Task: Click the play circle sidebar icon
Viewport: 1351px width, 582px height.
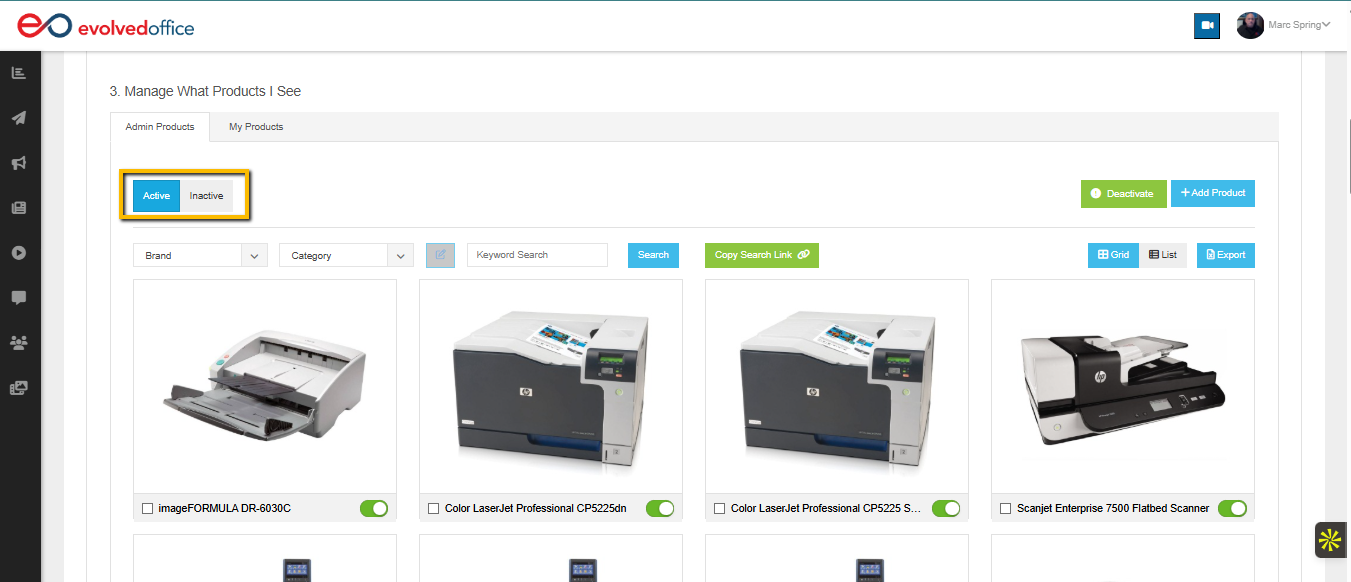Action: click(19, 253)
